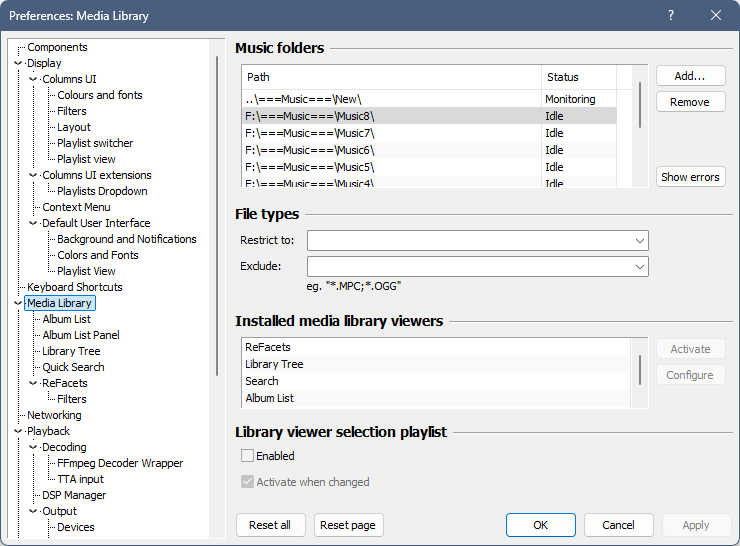The width and height of the screenshot is (740, 546).
Task: Remove the selected music folder
Action: [690, 102]
